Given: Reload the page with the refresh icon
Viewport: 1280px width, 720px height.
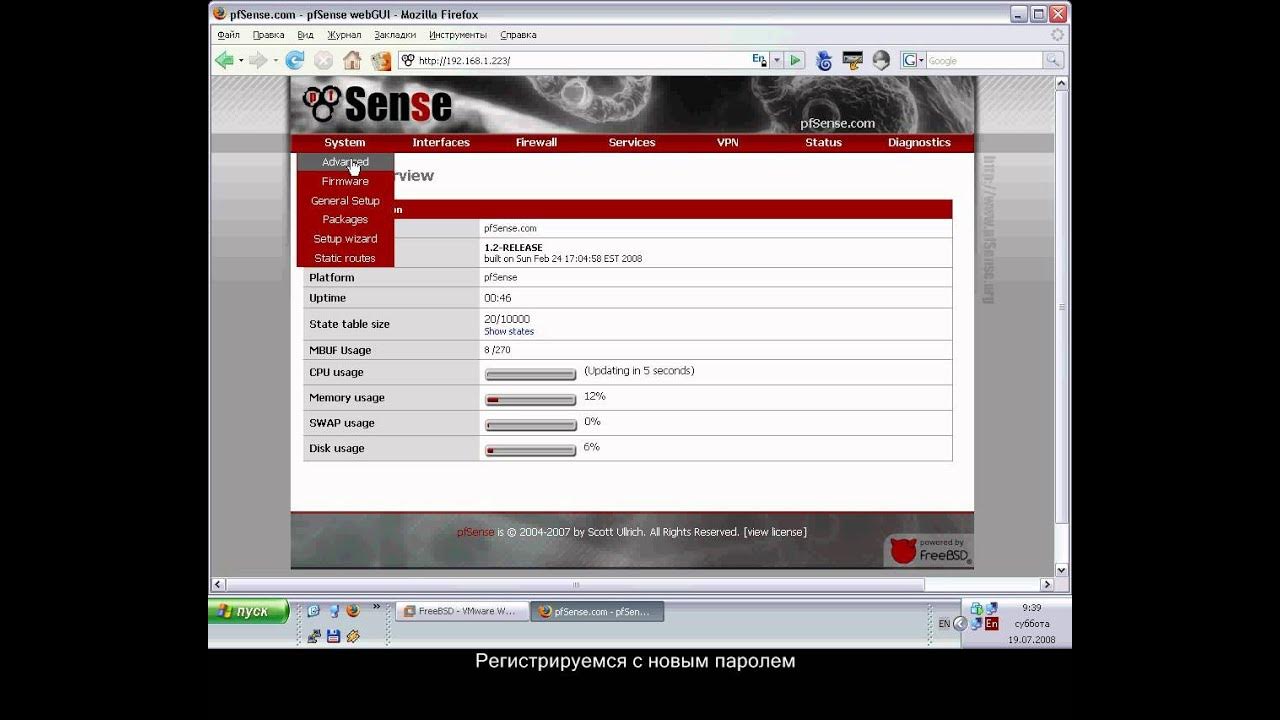Looking at the screenshot, I should [x=295, y=61].
